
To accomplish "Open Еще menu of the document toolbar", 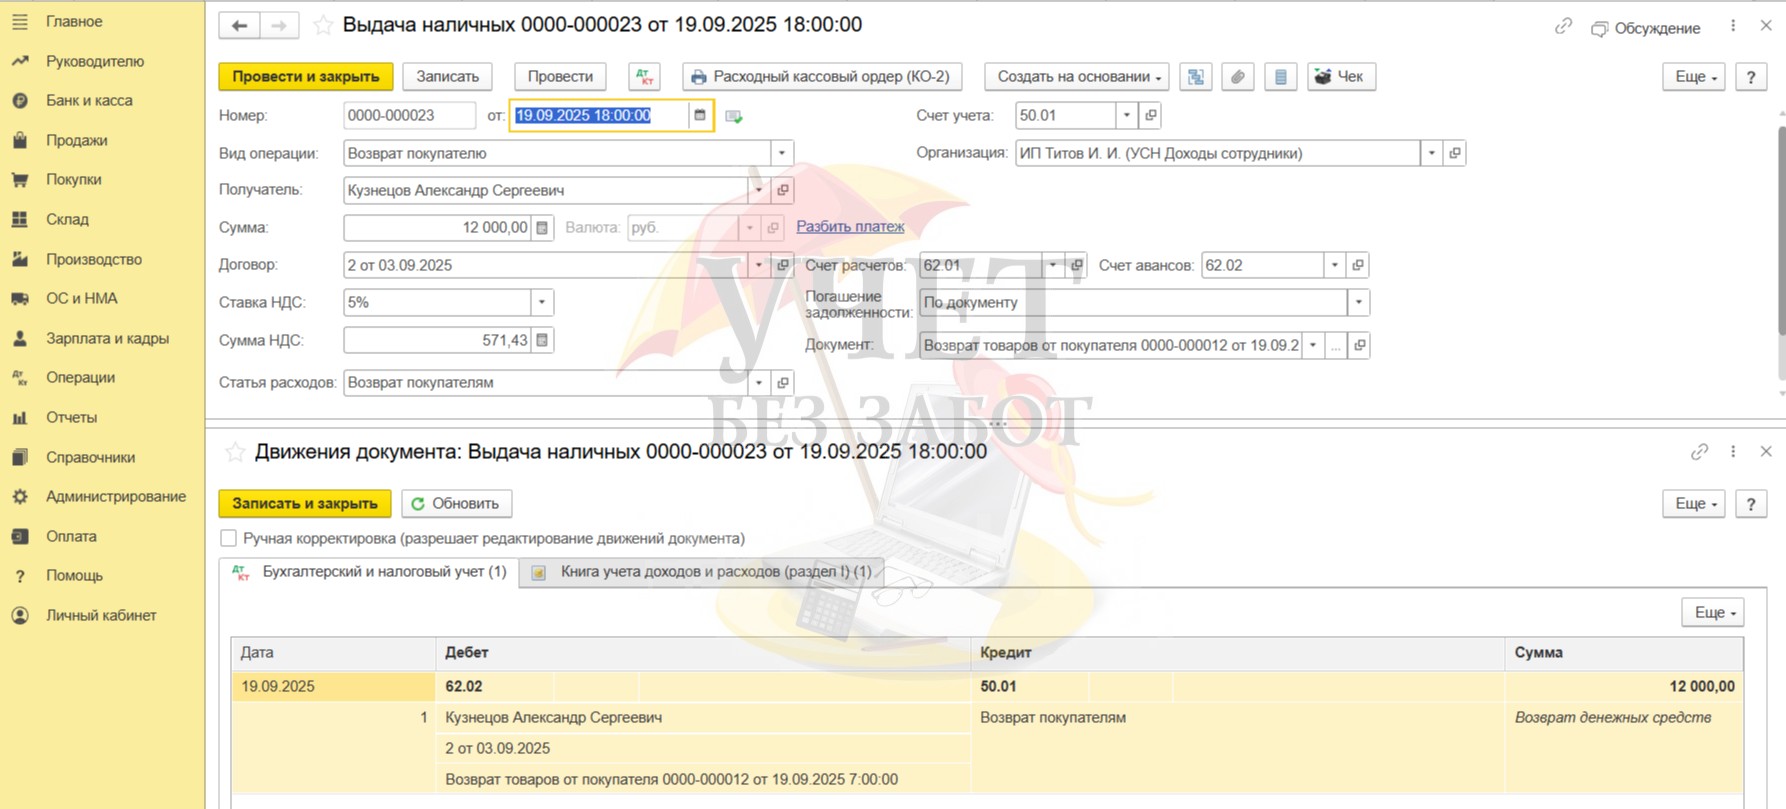I will click(x=1694, y=77).
